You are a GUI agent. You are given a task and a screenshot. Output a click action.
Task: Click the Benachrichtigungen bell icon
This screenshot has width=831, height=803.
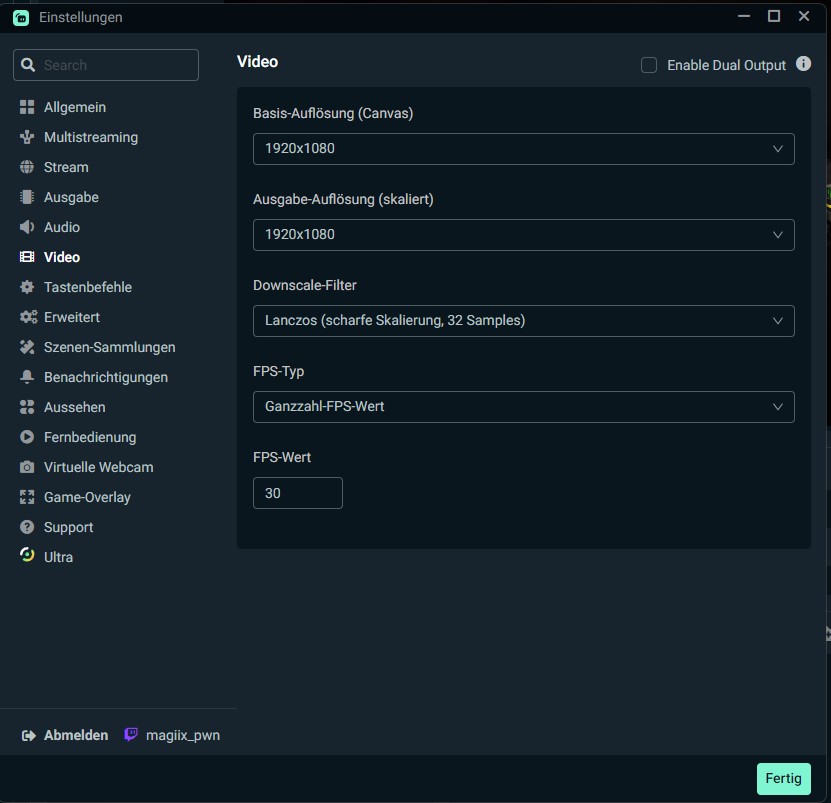(27, 377)
